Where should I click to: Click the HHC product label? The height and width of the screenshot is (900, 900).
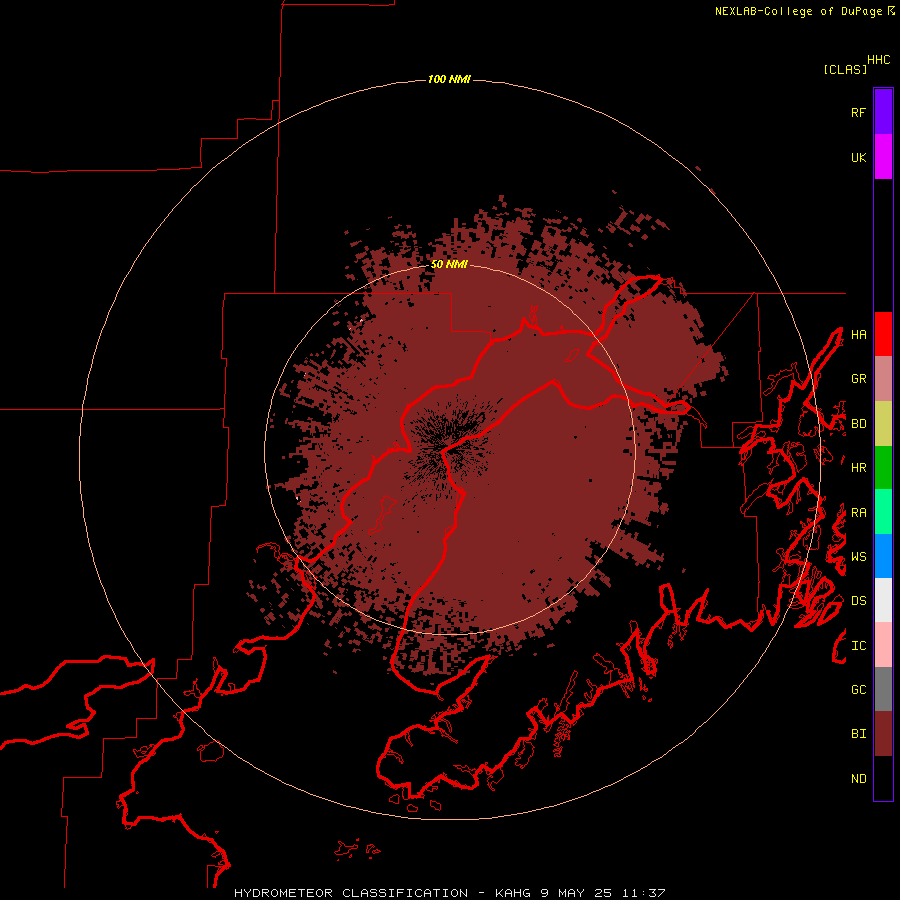coord(878,60)
